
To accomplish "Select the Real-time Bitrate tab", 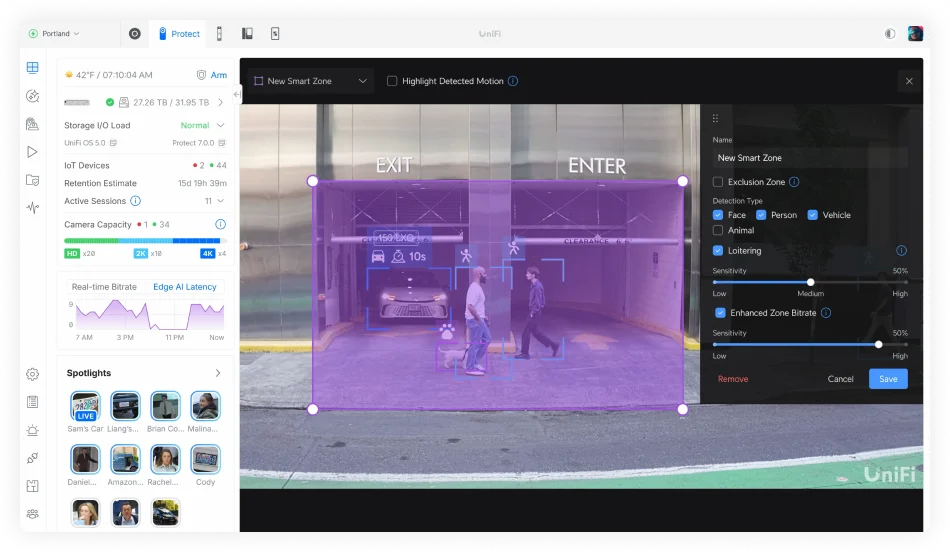I will [104, 287].
